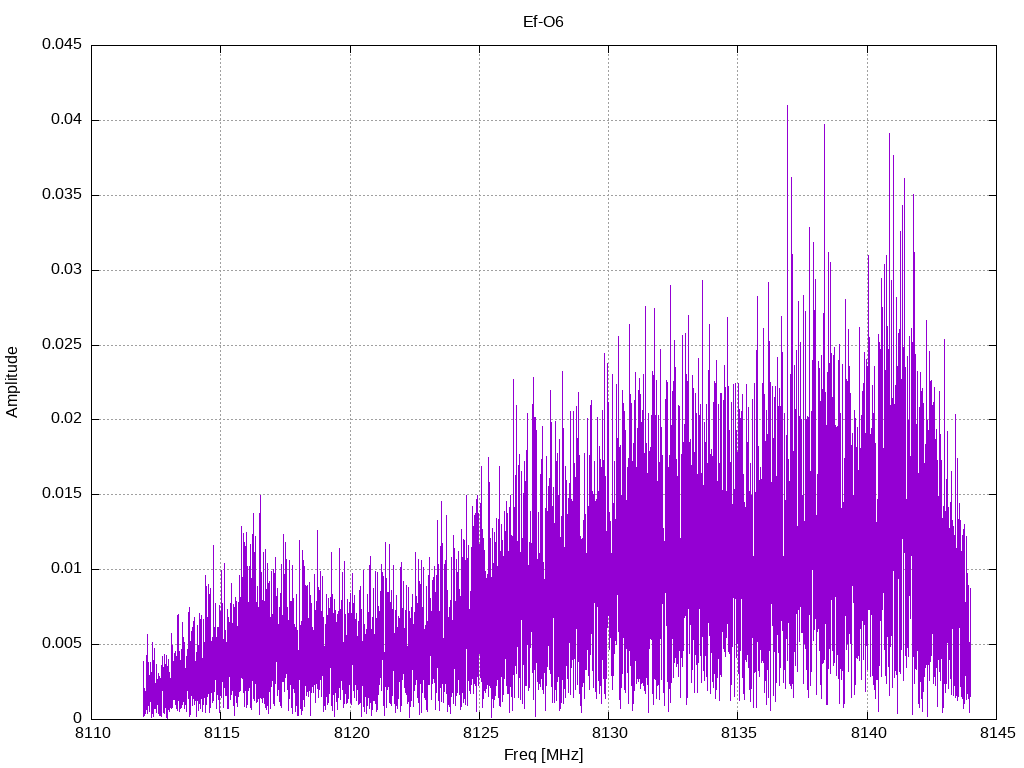Image resolution: width=1024 pixels, height=768 pixels.
Task: Click the 8110 x-axis tick label
Action: coord(93,733)
